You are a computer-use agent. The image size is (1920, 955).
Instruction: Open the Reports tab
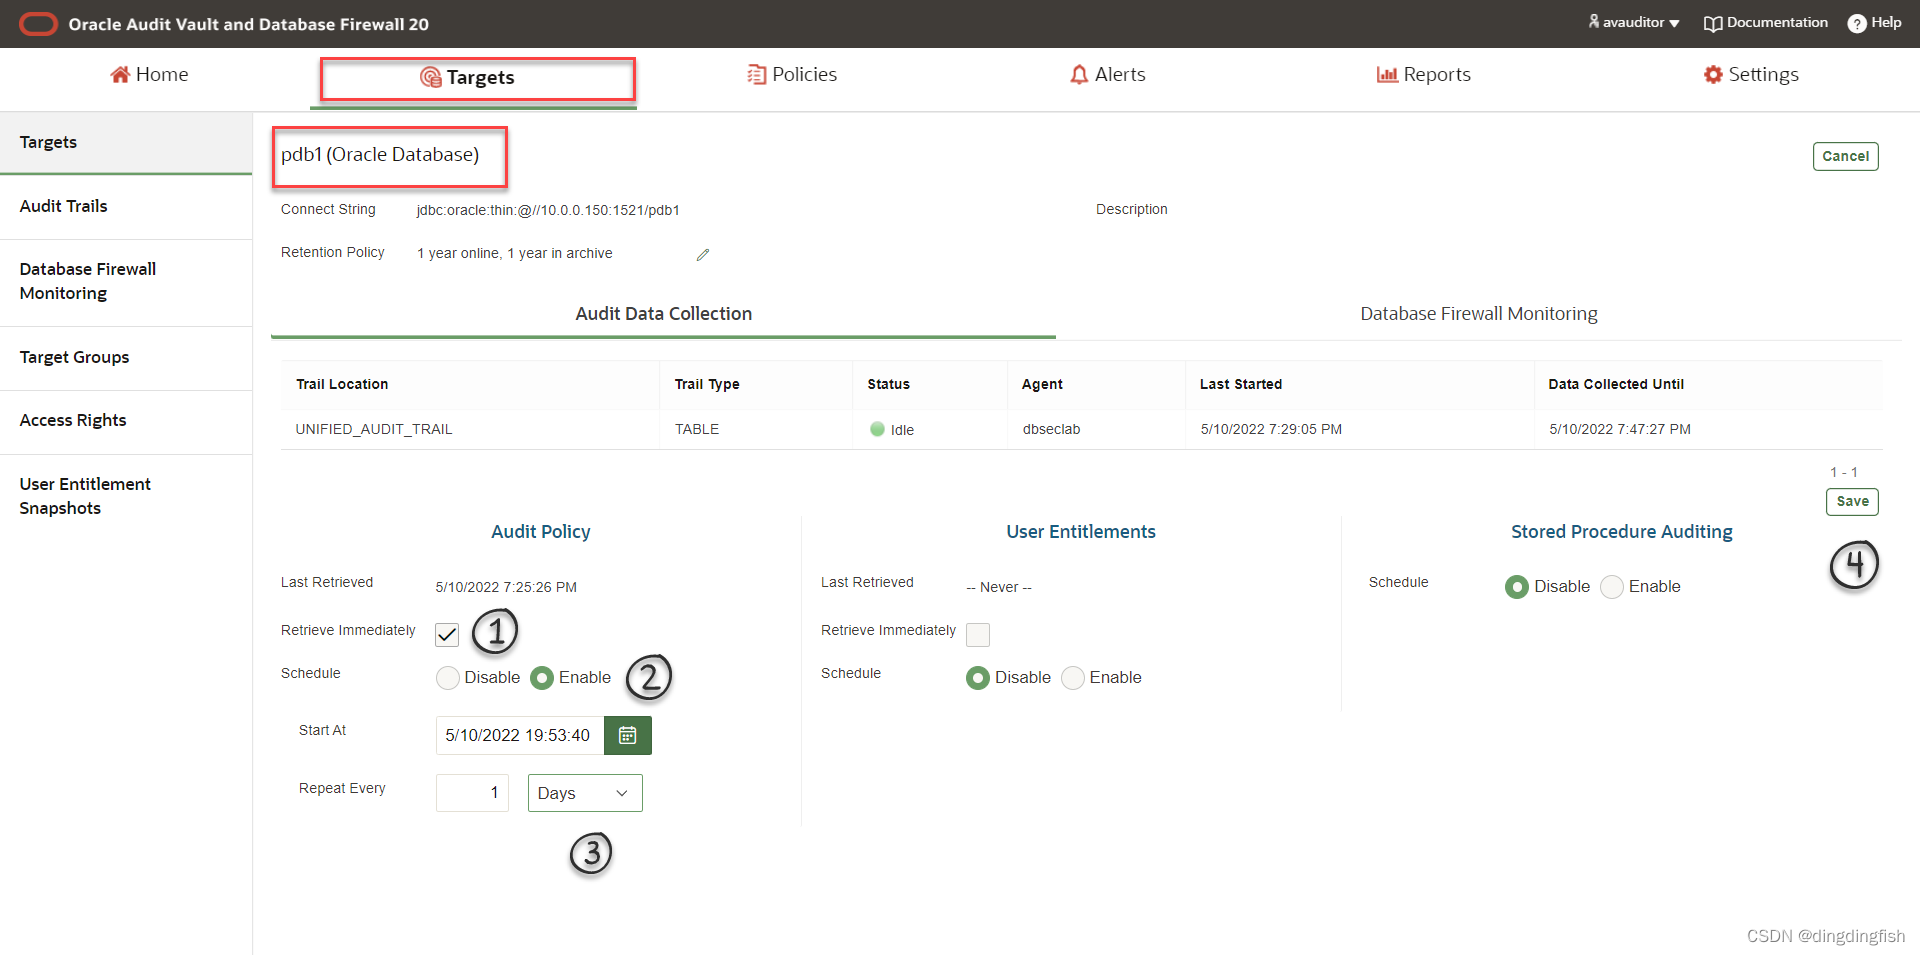[x=1423, y=74]
